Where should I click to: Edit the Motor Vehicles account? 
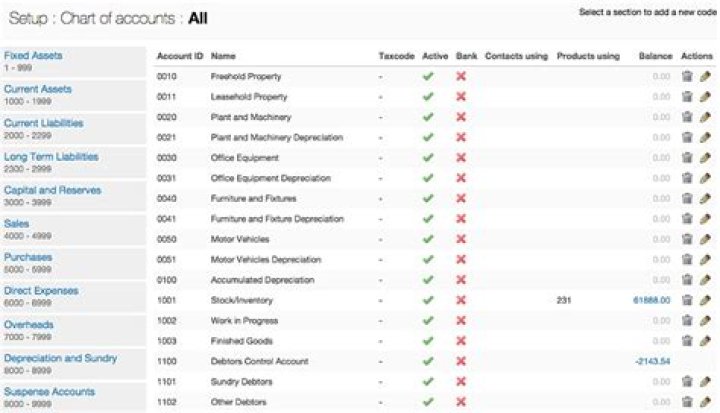click(705, 239)
